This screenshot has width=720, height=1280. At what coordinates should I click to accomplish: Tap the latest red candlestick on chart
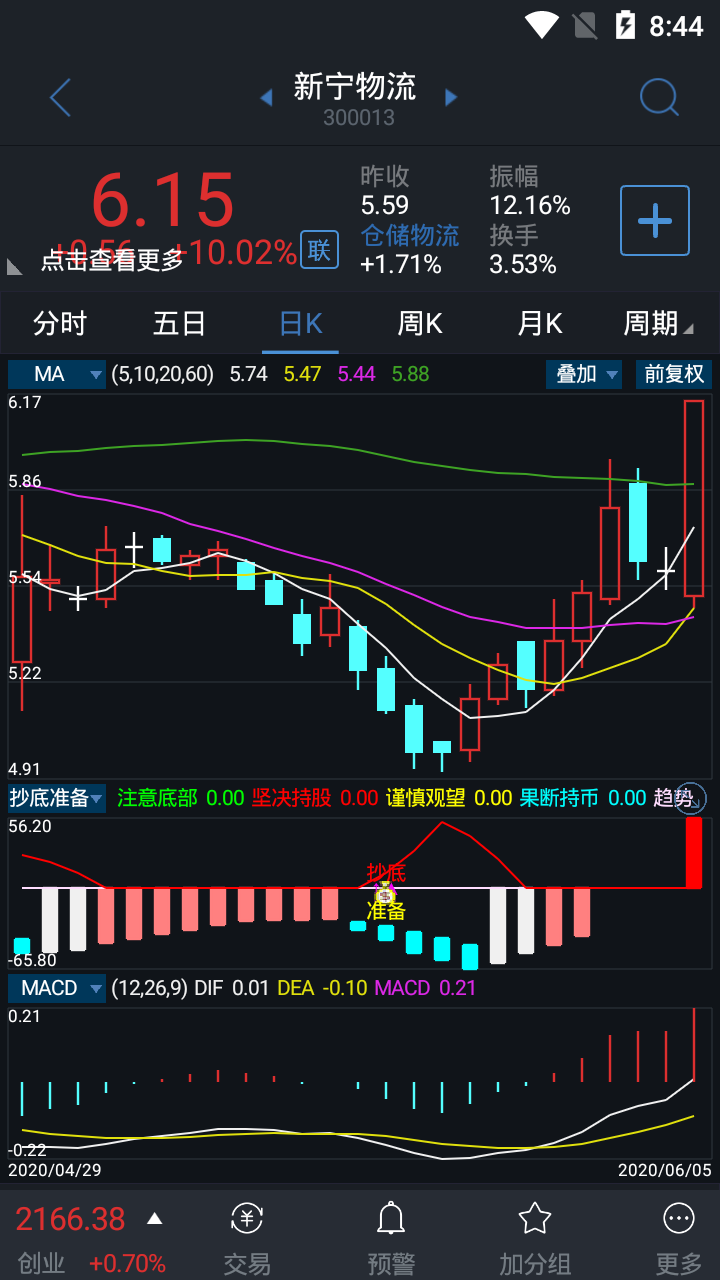(693, 498)
